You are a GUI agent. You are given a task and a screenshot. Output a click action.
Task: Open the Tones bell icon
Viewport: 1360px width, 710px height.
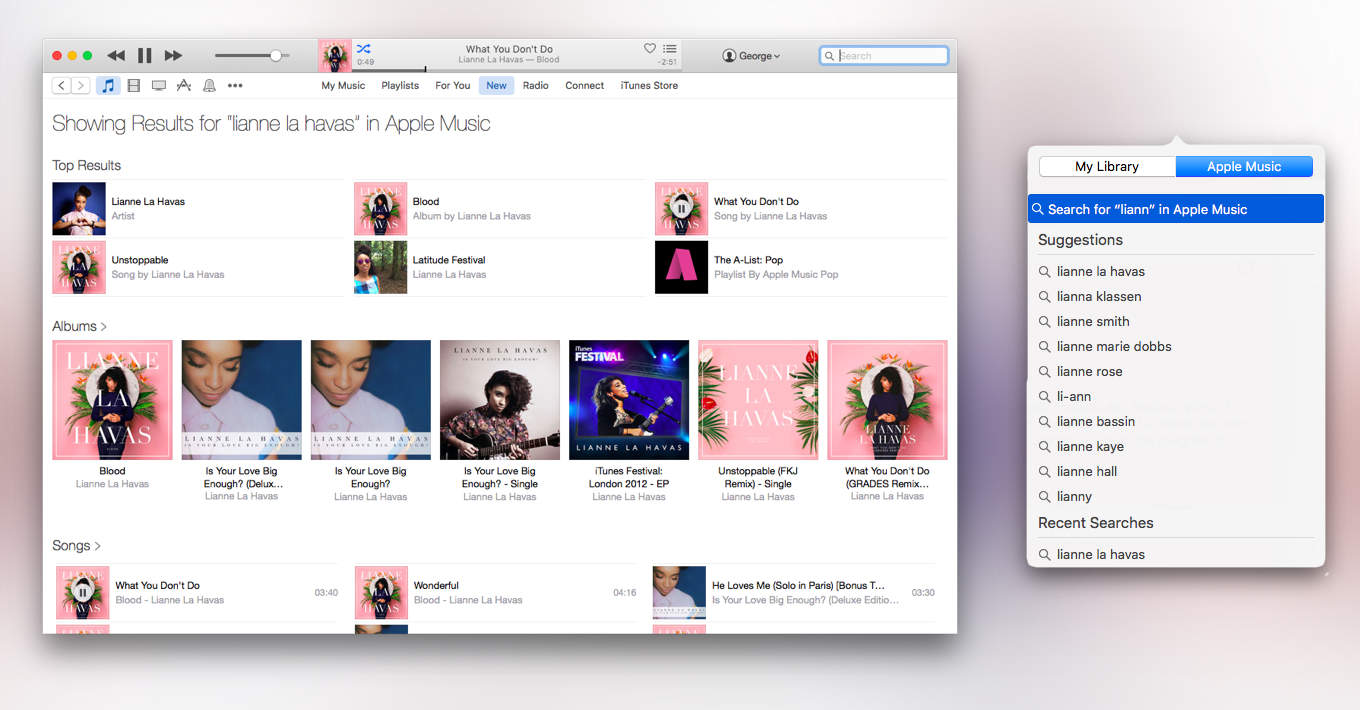[x=209, y=86]
